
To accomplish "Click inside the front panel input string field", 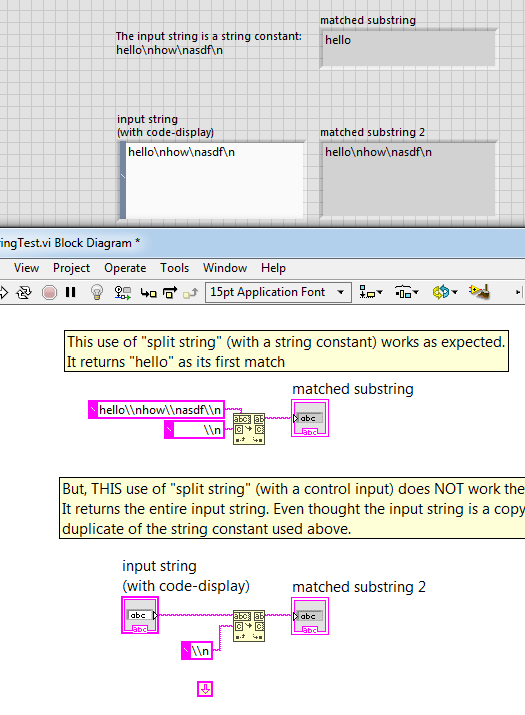I will pyautogui.click(x=213, y=181).
